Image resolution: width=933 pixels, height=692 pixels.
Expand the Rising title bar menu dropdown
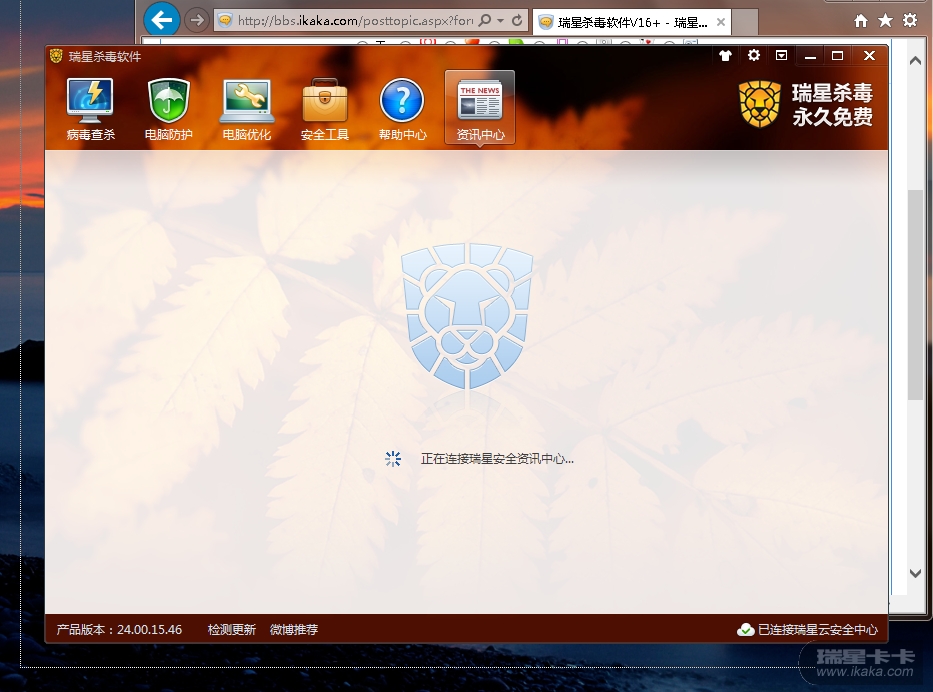(781, 55)
